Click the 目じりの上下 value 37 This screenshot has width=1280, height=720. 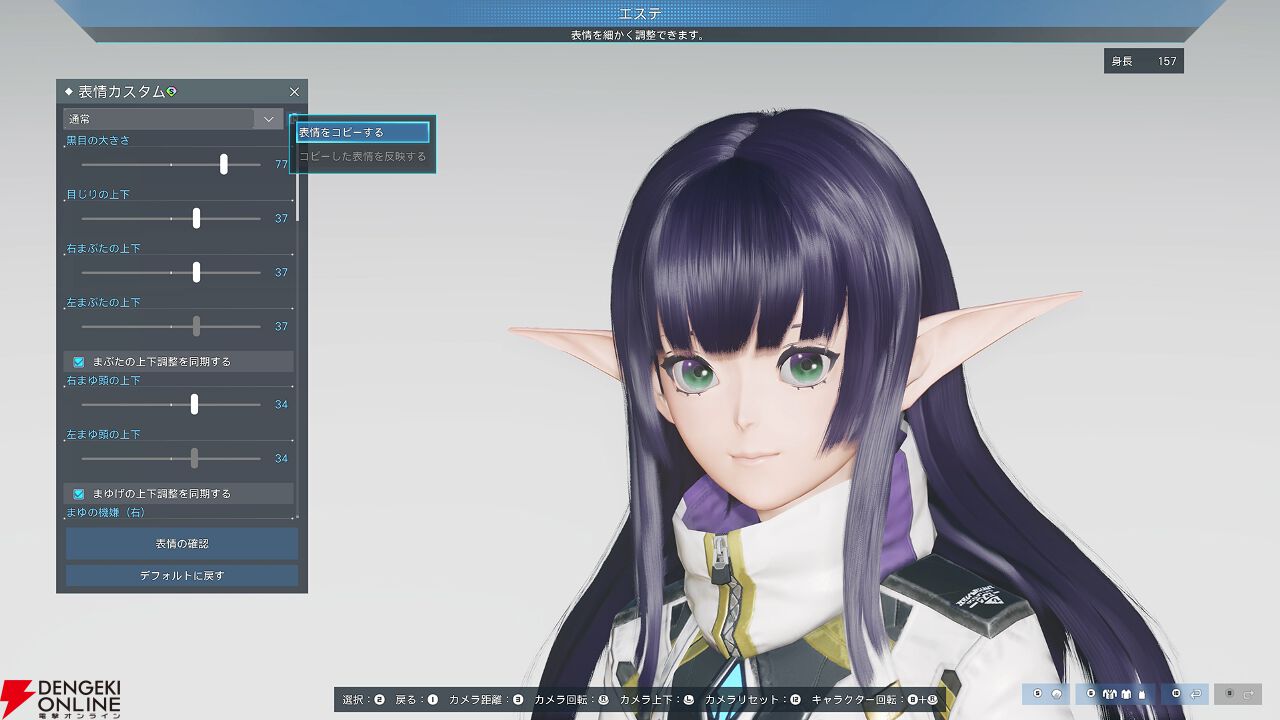(x=281, y=218)
